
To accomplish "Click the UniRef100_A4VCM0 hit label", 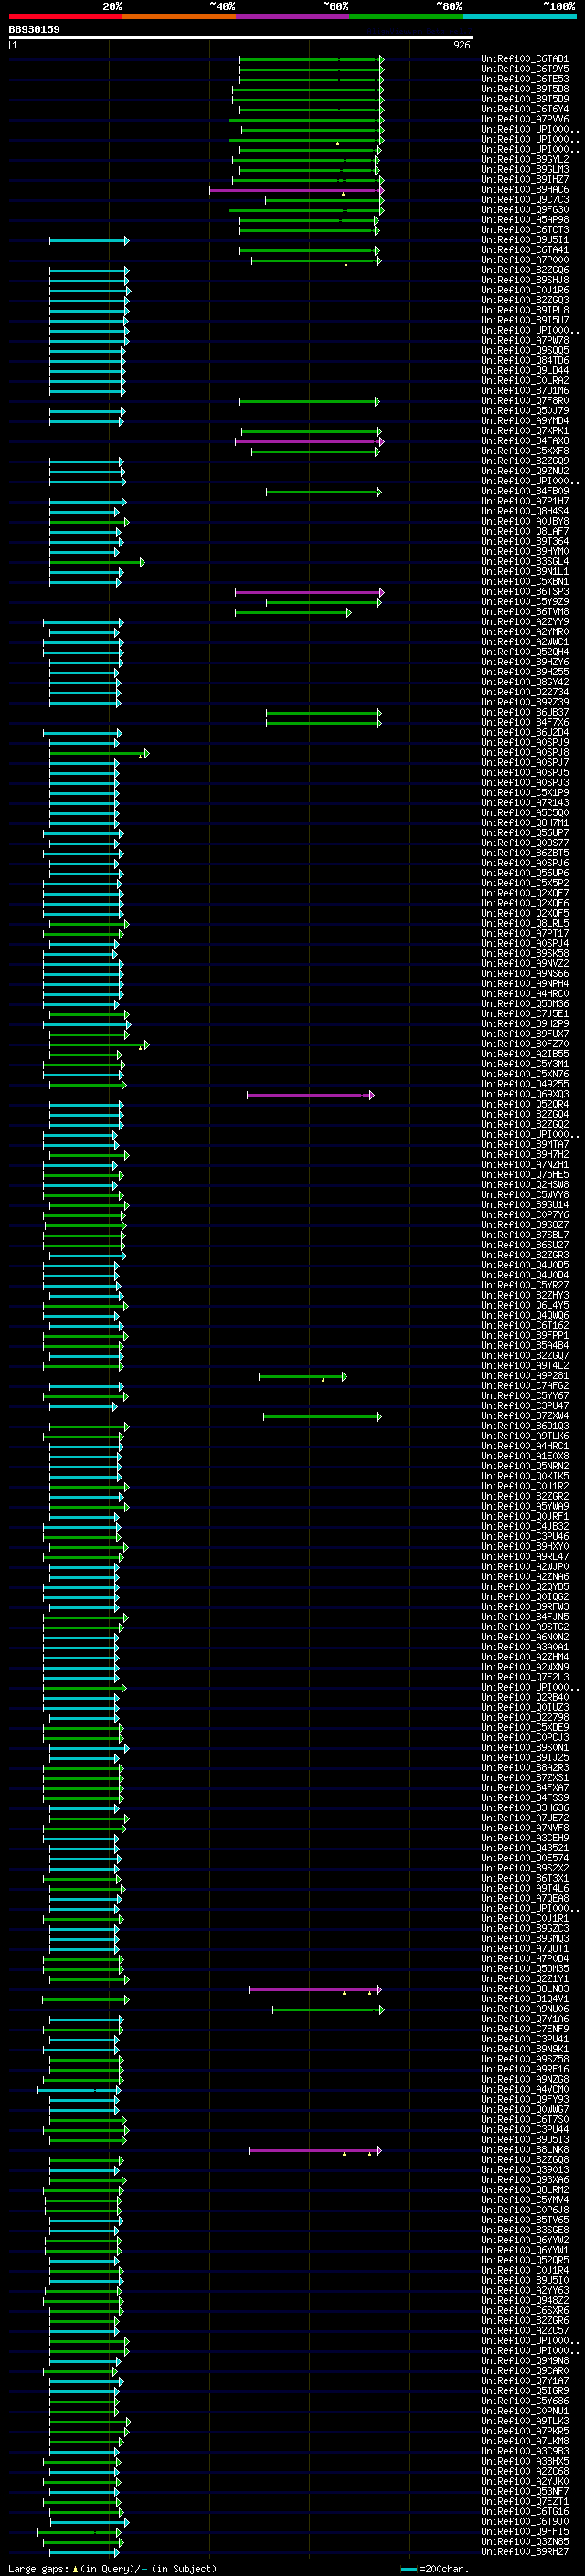I will tap(524, 2089).
